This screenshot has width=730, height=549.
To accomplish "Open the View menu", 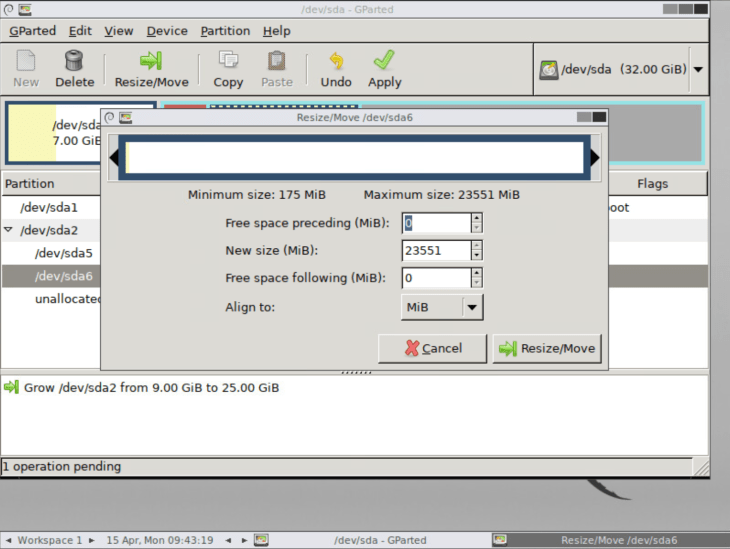I will (119, 31).
